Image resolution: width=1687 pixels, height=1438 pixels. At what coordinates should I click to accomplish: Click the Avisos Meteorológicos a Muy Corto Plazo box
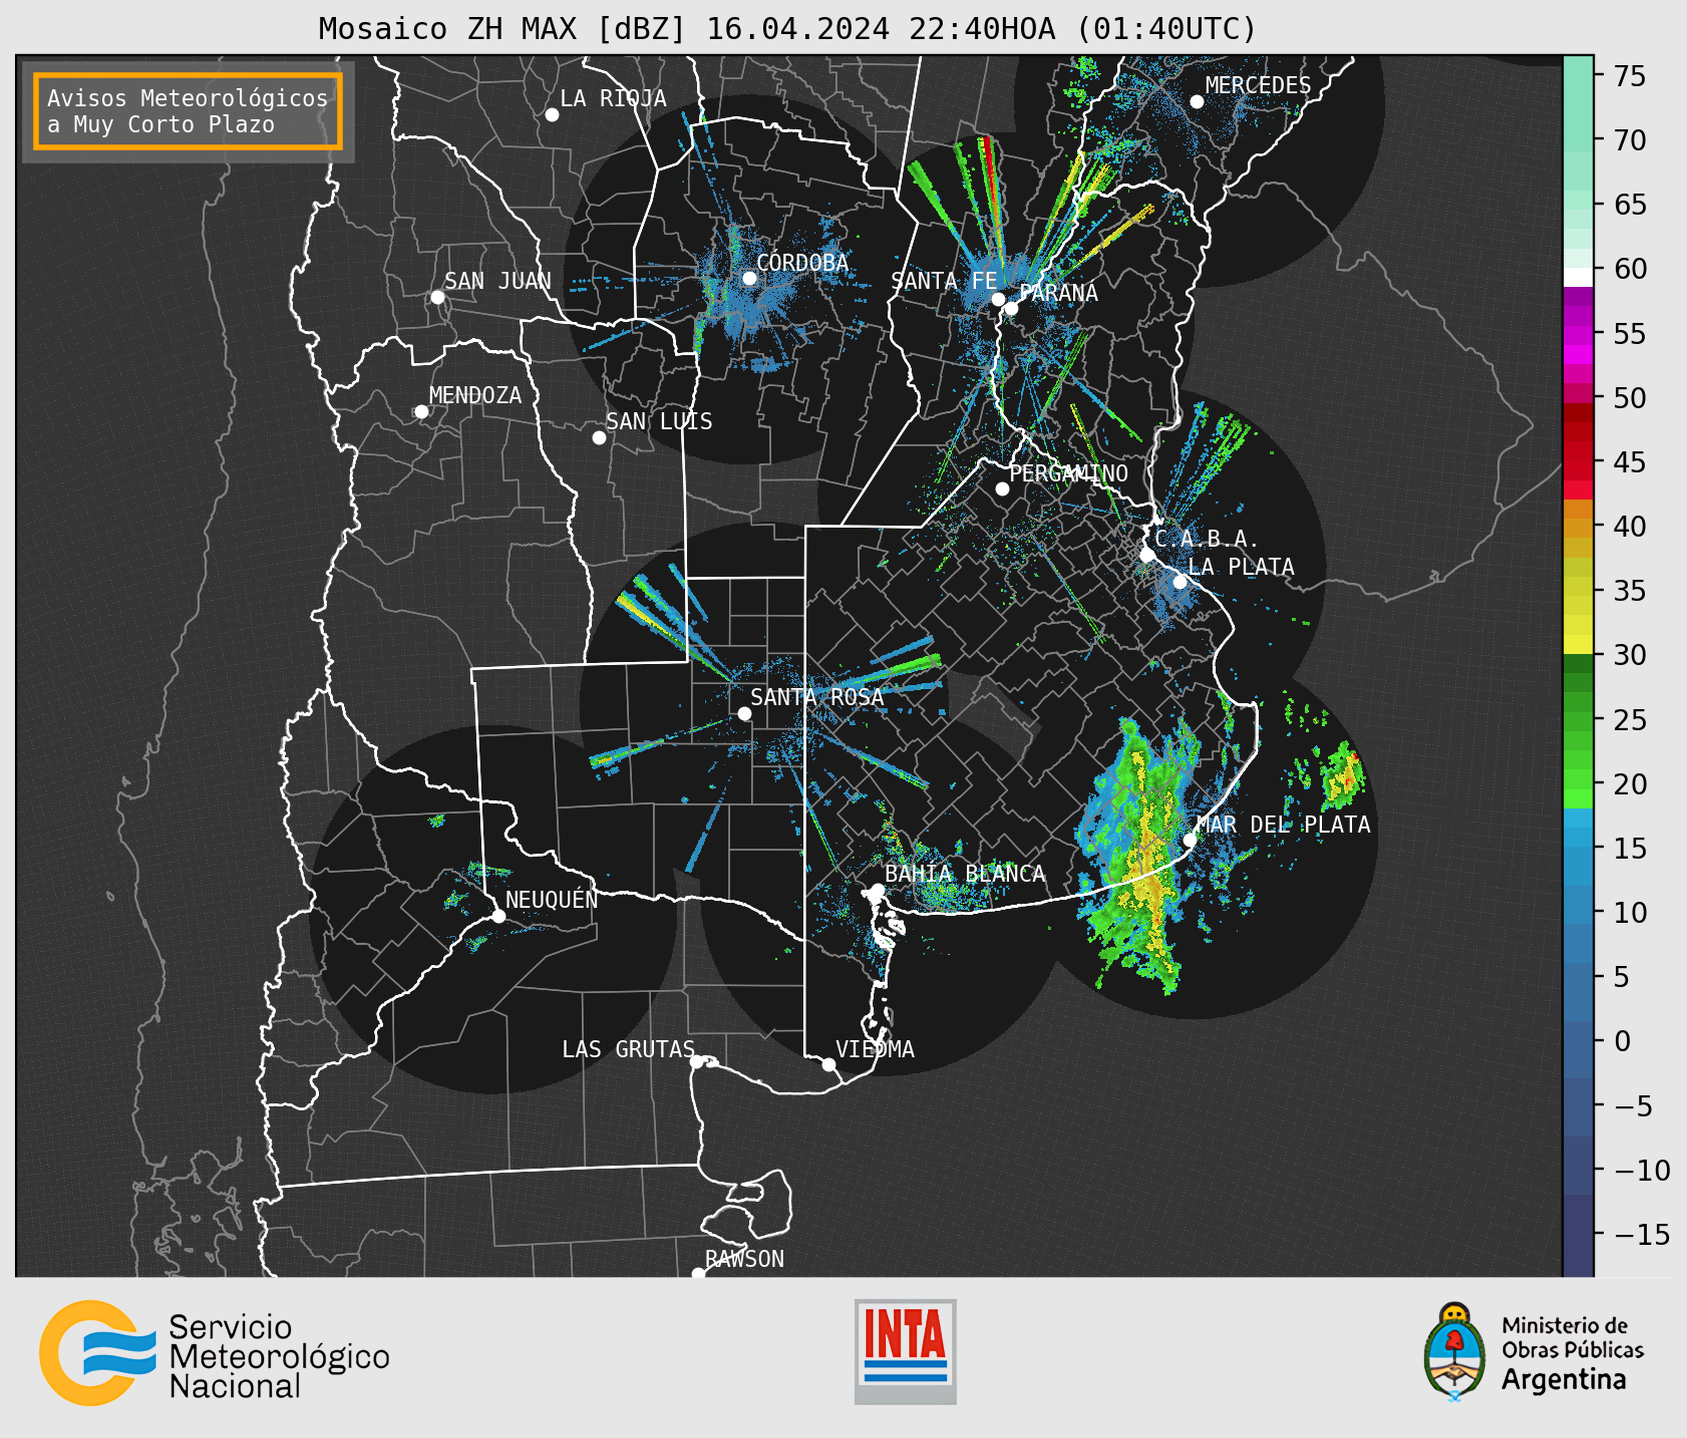pos(188,111)
